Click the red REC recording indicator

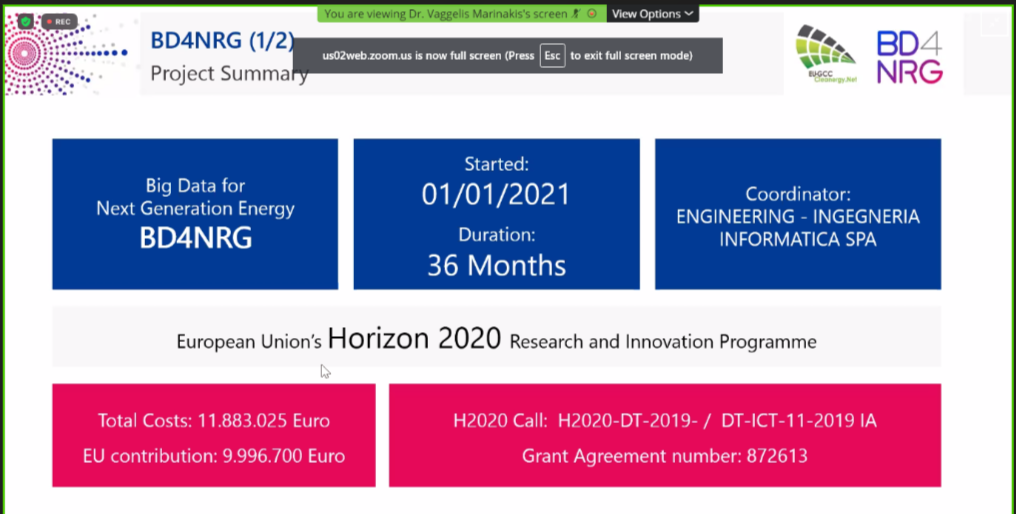pos(59,22)
